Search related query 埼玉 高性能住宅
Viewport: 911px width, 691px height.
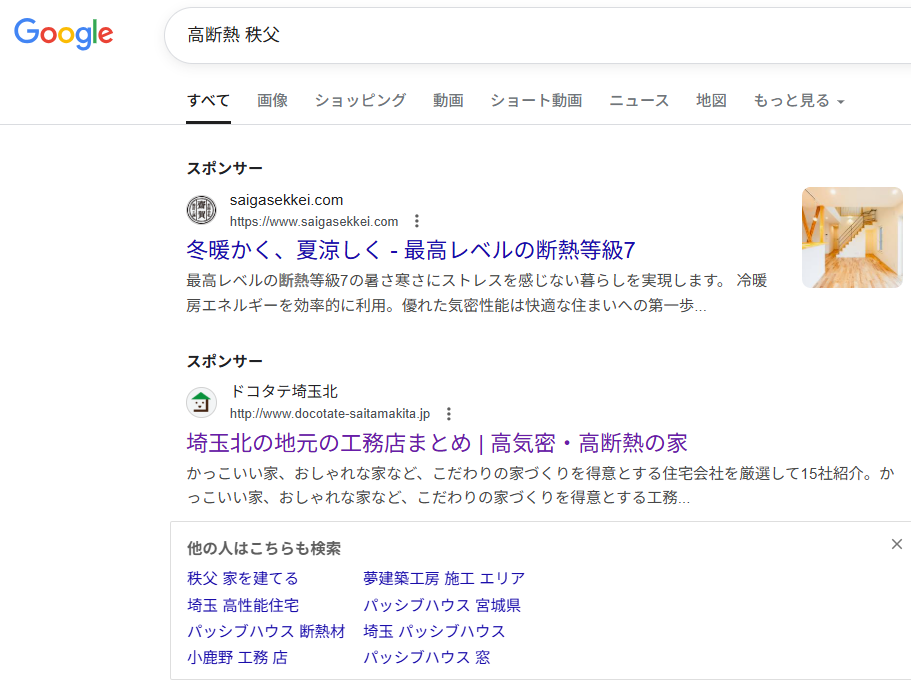coord(243,606)
